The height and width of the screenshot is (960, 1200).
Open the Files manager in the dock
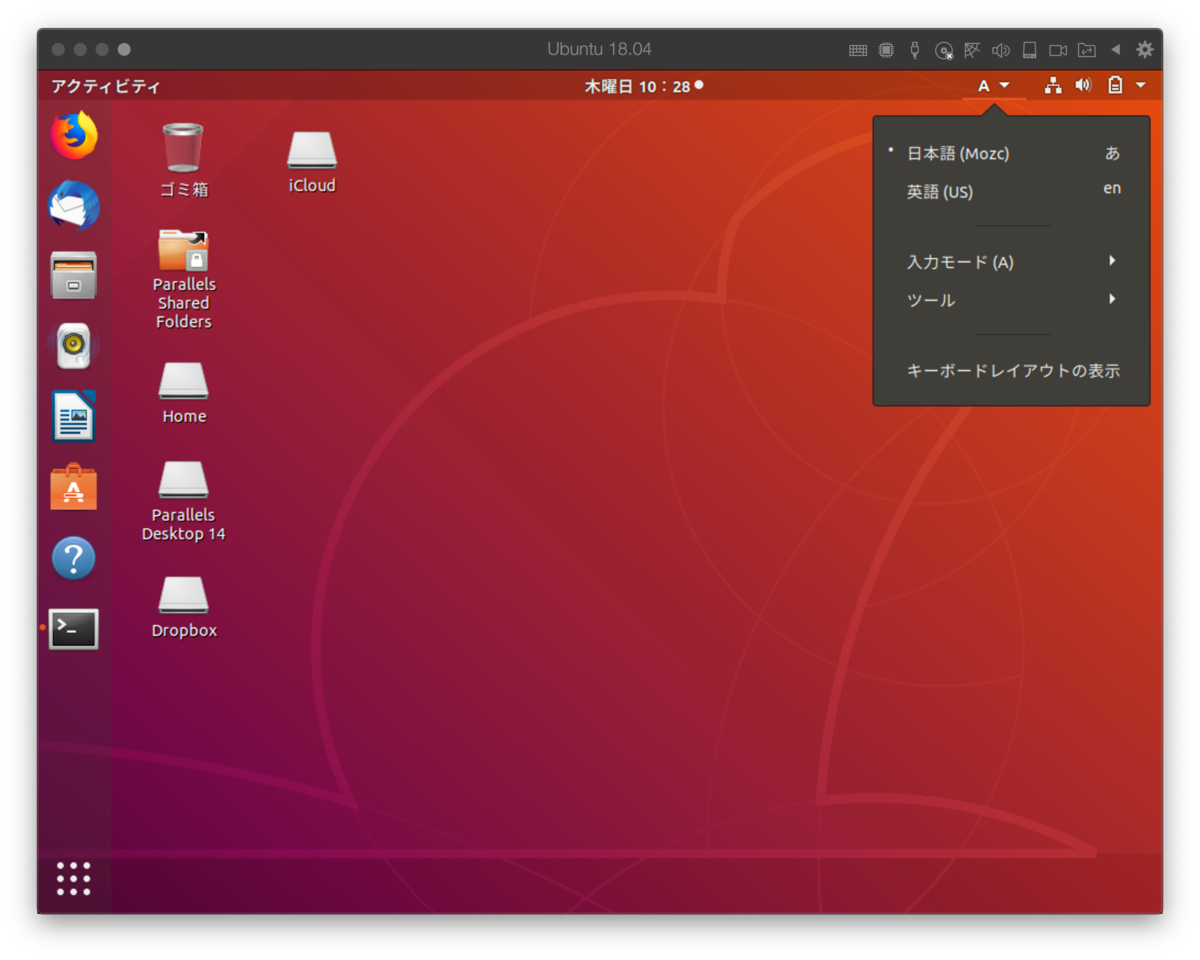click(74, 275)
